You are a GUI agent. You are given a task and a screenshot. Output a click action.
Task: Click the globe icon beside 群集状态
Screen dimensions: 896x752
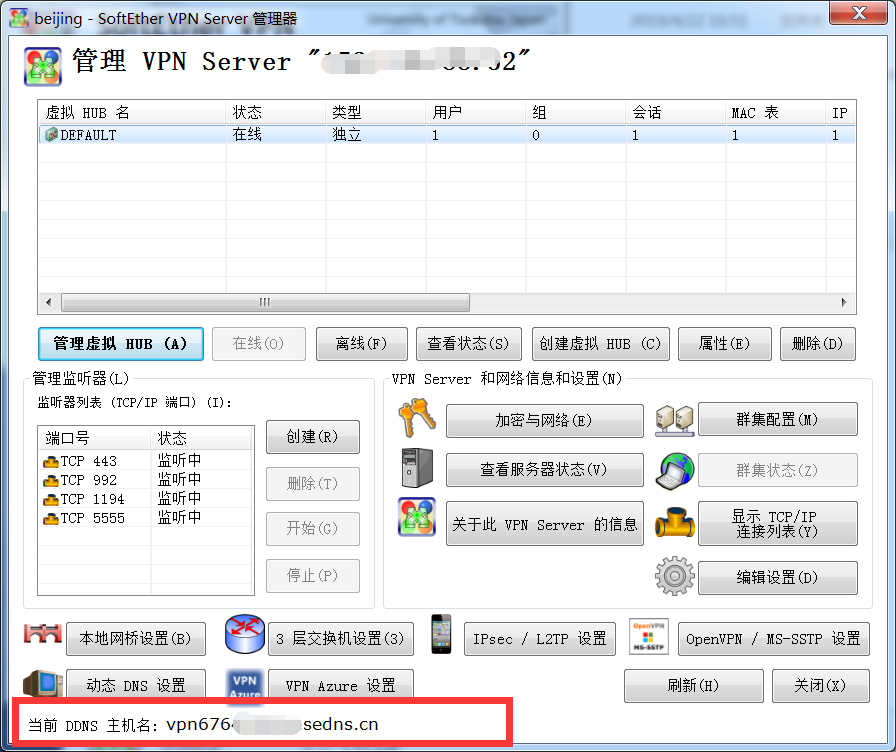pyautogui.click(x=674, y=470)
